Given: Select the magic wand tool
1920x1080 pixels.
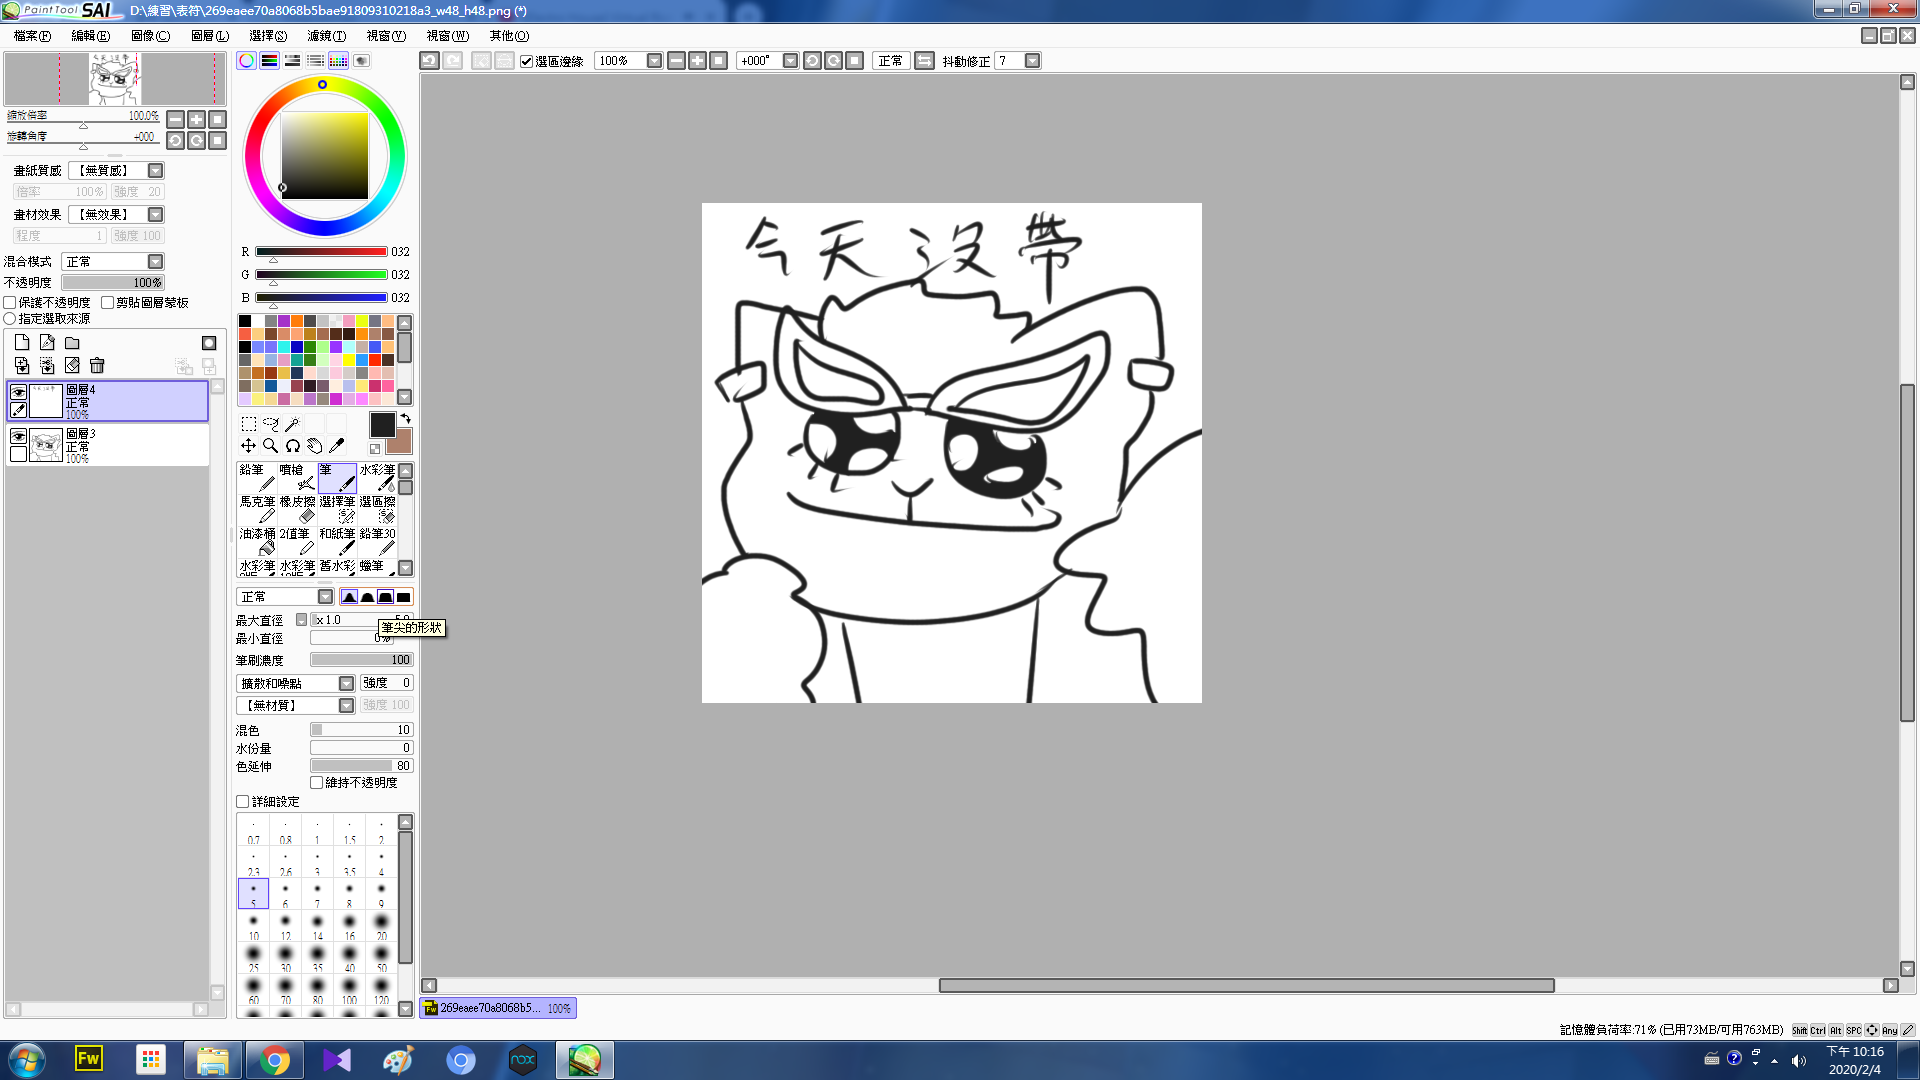Looking at the screenshot, I should coord(292,424).
